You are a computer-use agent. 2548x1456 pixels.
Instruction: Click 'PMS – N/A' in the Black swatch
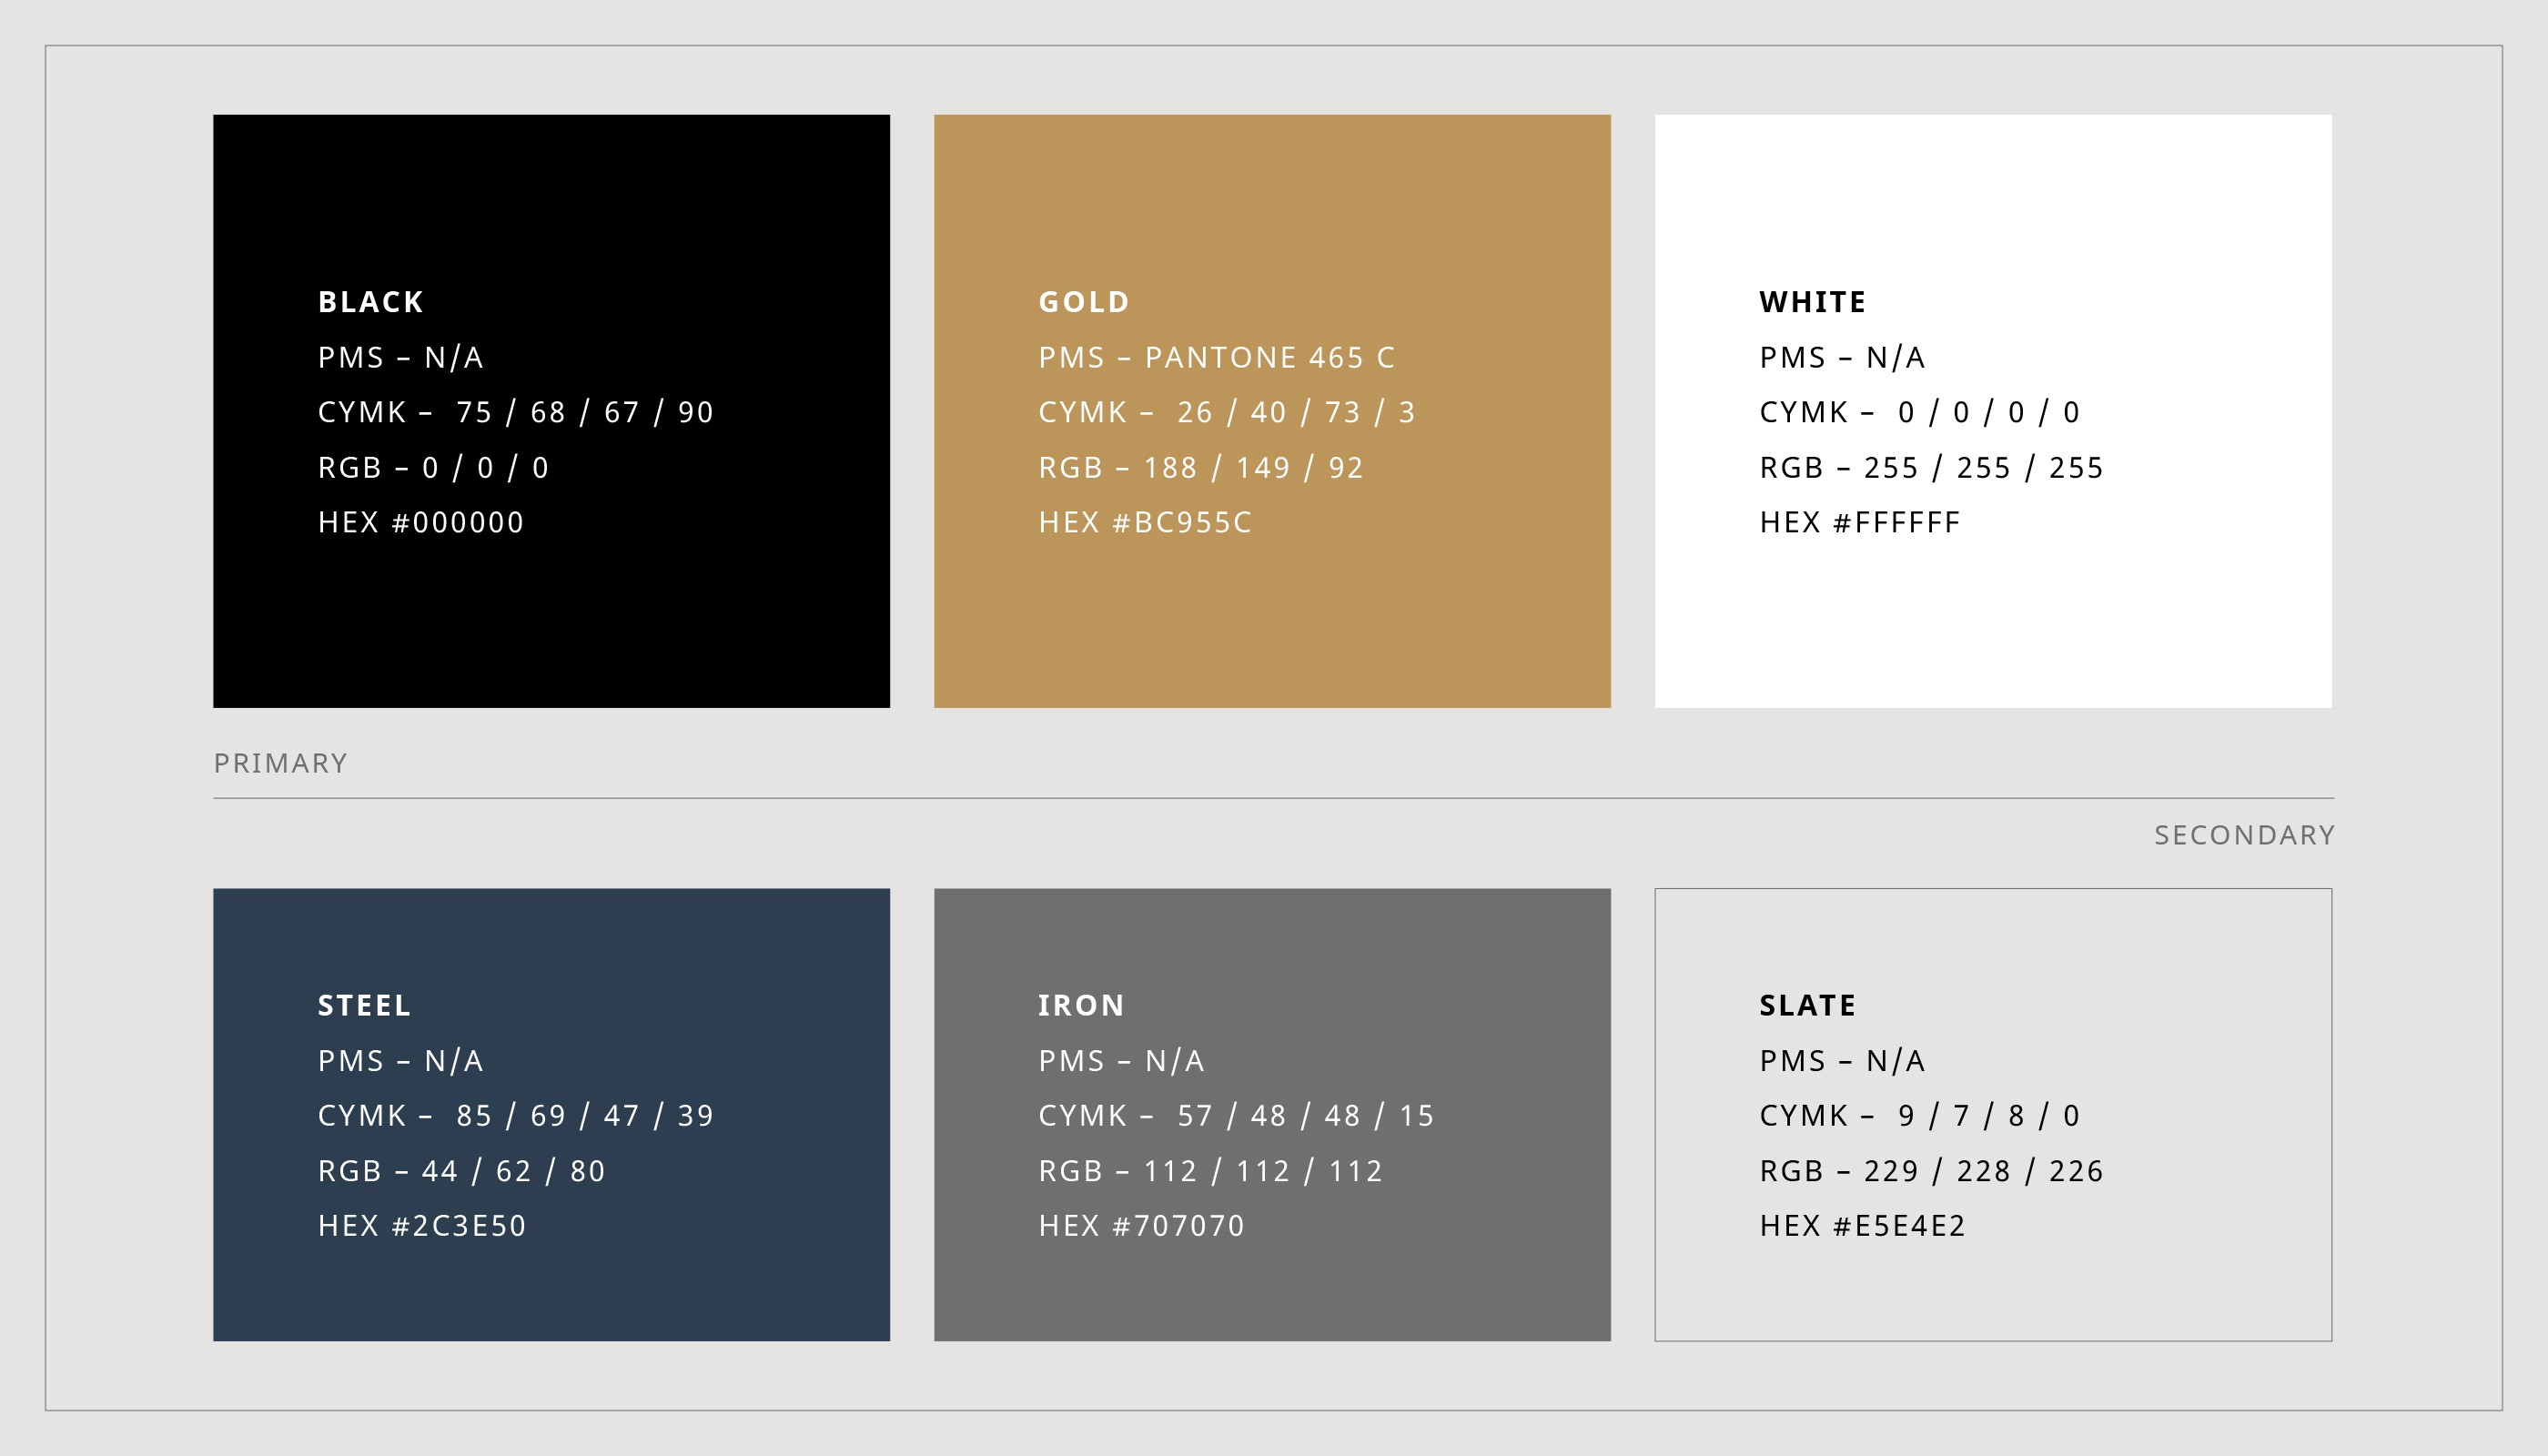point(401,357)
